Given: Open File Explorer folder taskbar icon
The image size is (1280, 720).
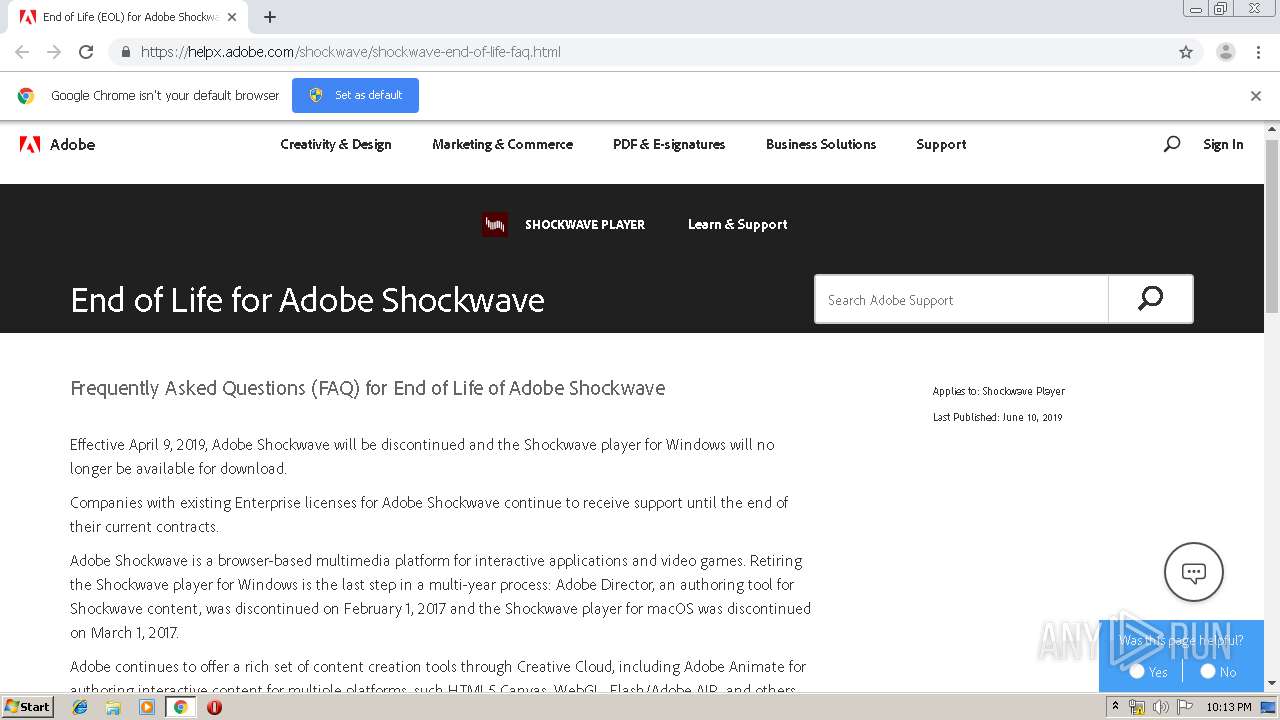Looking at the screenshot, I should pos(113,707).
